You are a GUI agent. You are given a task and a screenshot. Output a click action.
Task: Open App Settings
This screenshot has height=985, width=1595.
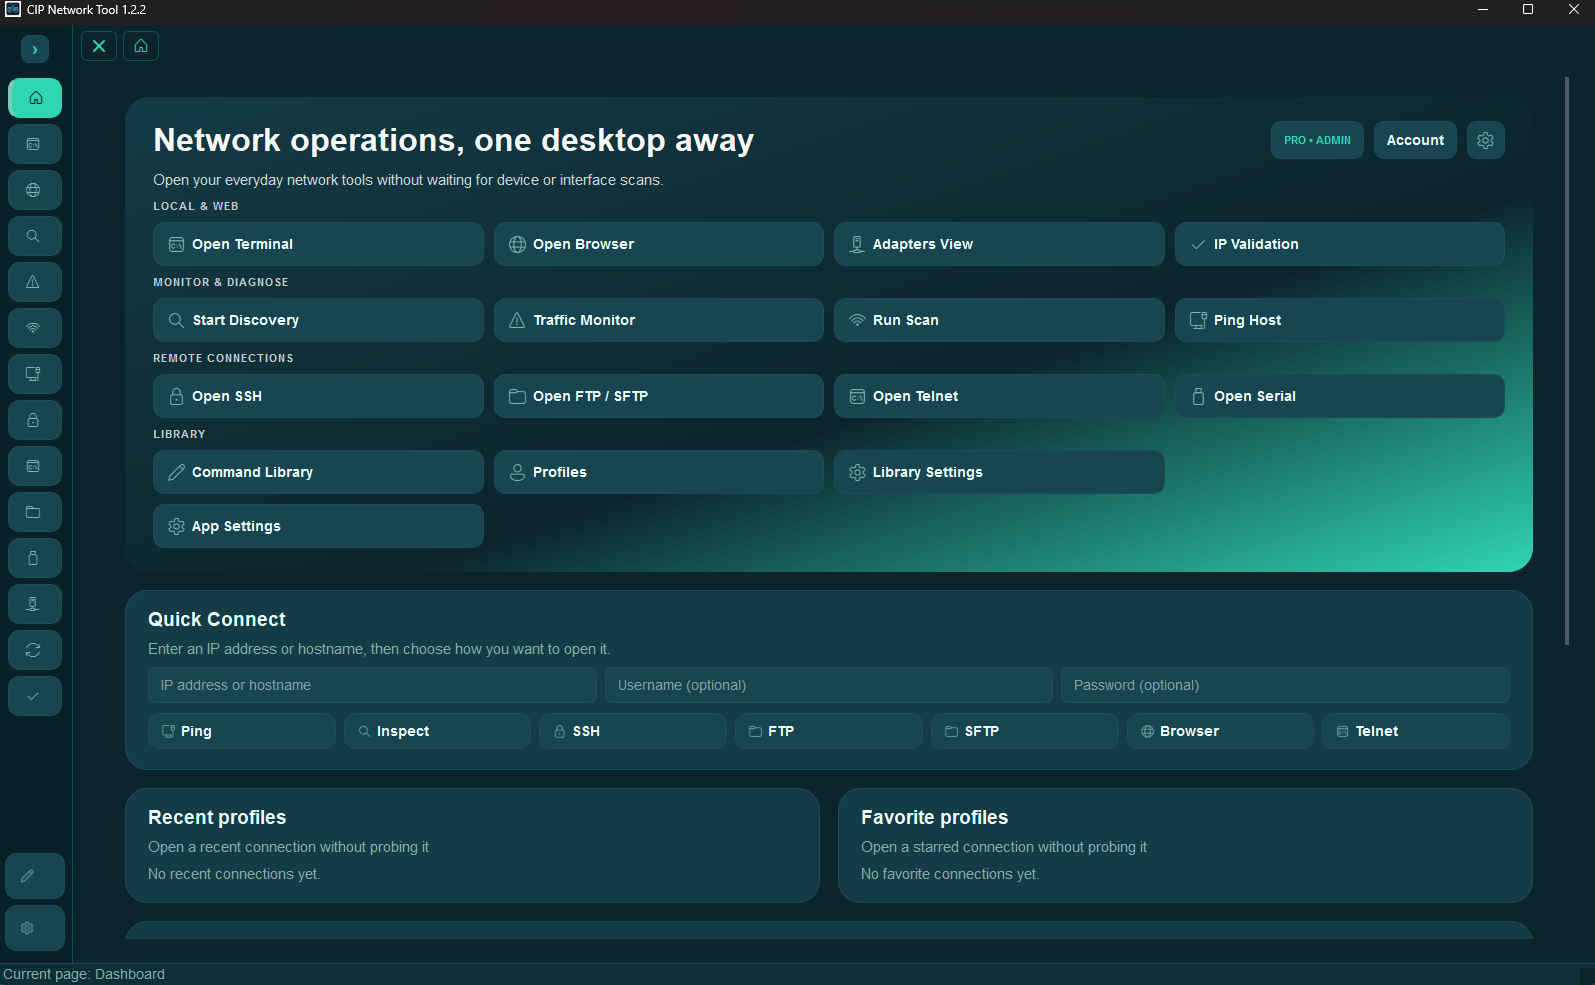318,526
